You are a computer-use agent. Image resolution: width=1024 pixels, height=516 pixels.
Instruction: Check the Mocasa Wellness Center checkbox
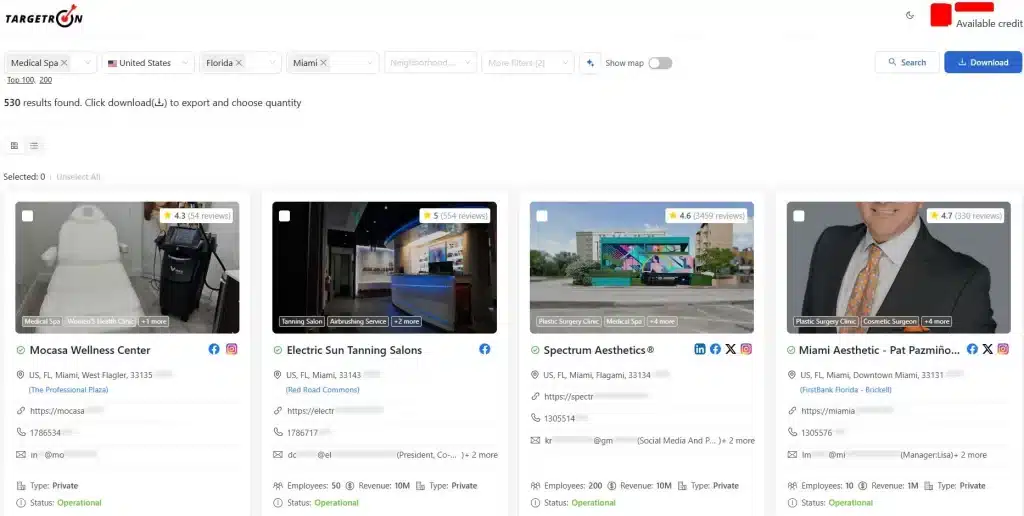(27, 216)
